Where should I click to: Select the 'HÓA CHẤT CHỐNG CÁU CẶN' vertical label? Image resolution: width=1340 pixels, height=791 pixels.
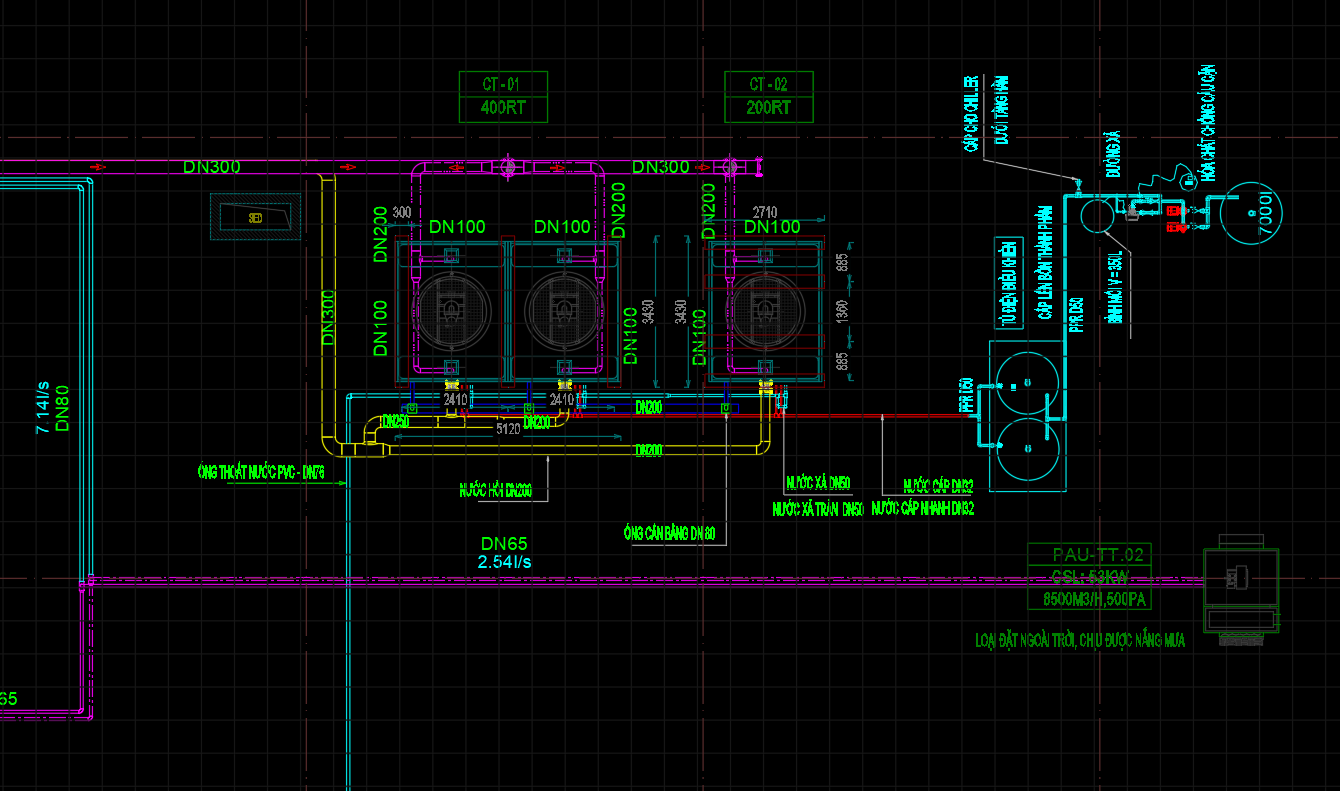point(1209,123)
